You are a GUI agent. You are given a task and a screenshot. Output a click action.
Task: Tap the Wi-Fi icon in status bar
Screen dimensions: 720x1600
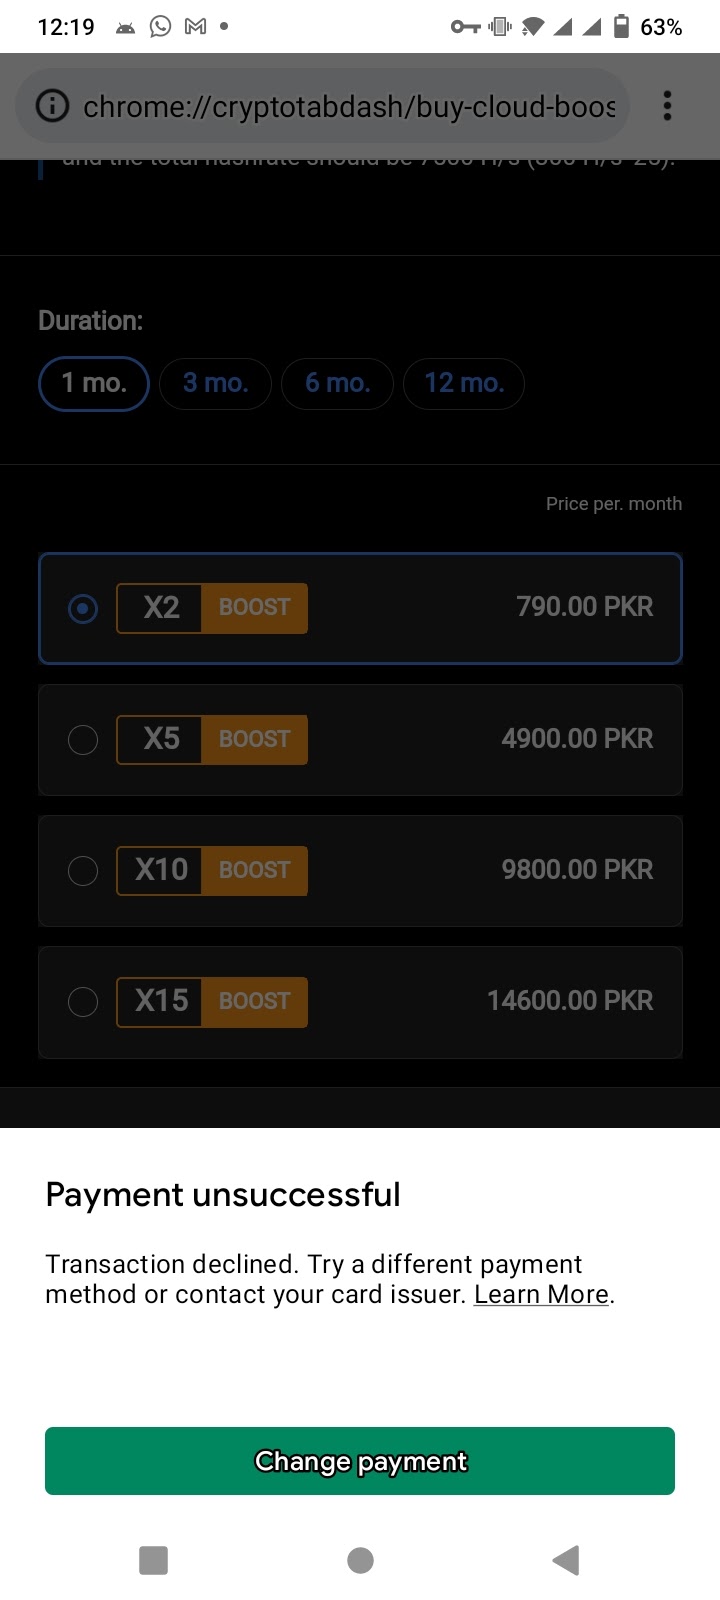click(x=534, y=26)
